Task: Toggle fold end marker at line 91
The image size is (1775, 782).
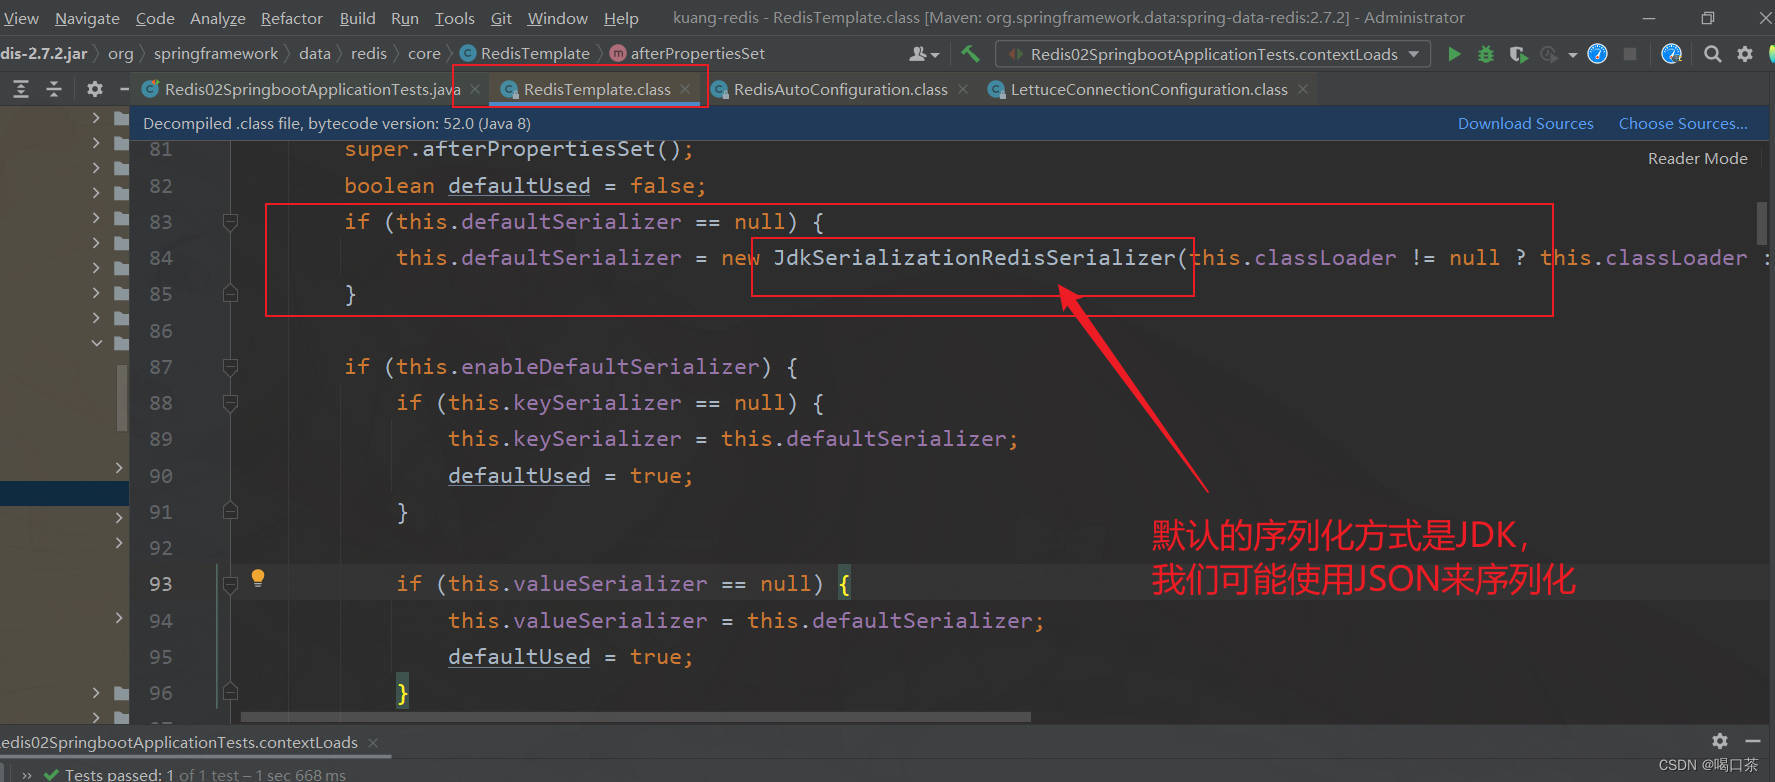Action: point(230,511)
